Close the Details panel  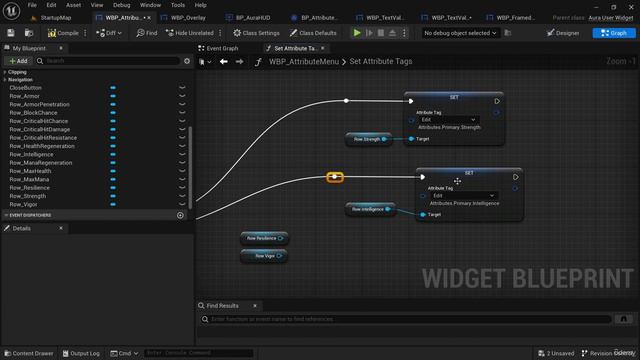coord(61,228)
